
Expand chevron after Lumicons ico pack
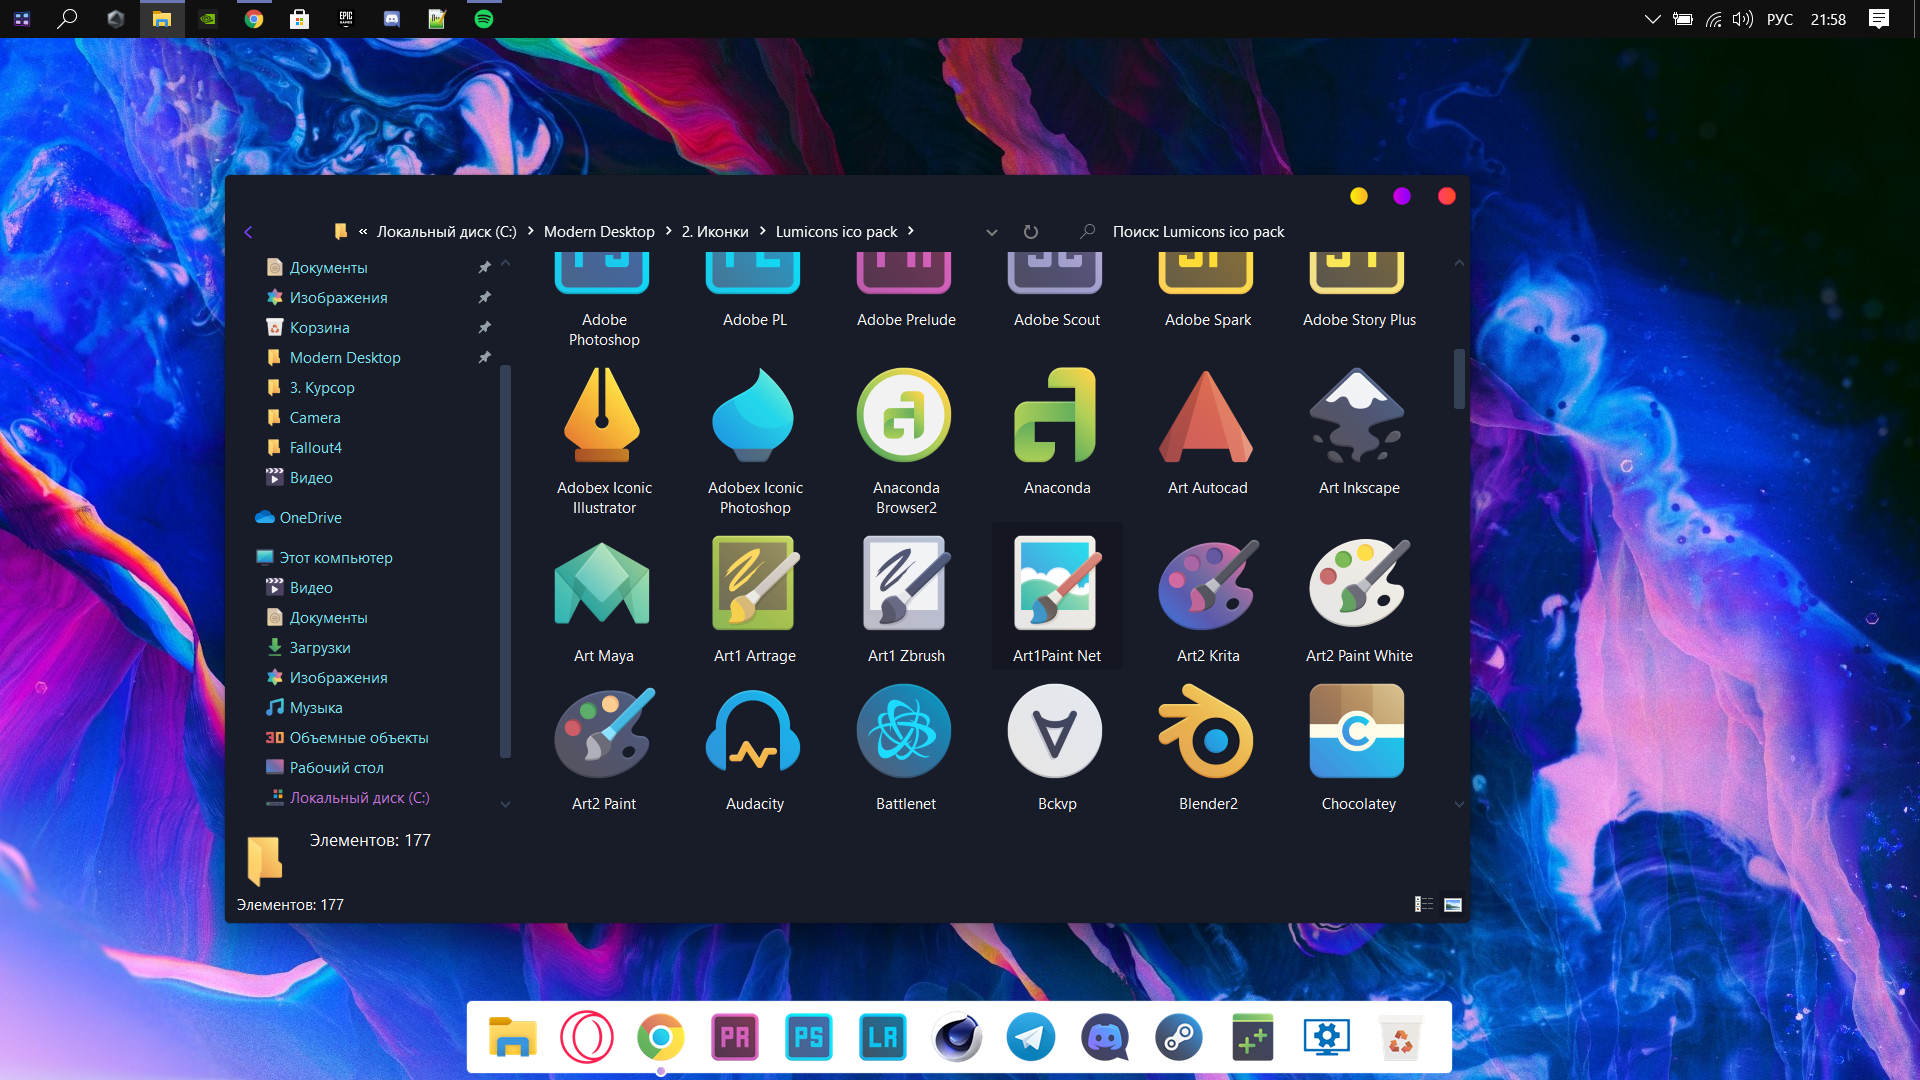911,231
